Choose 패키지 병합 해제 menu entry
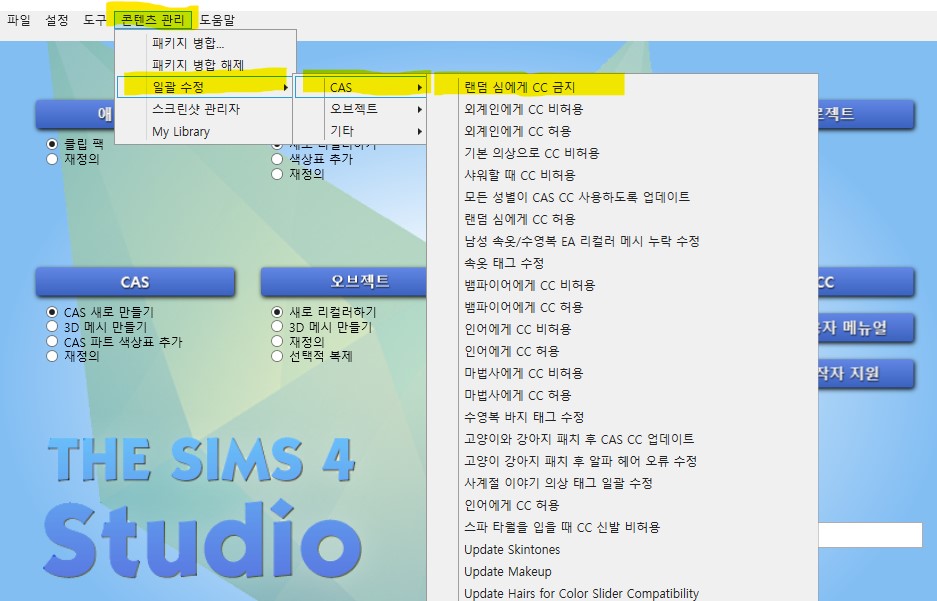The height and width of the screenshot is (601, 937). point(205,65)
